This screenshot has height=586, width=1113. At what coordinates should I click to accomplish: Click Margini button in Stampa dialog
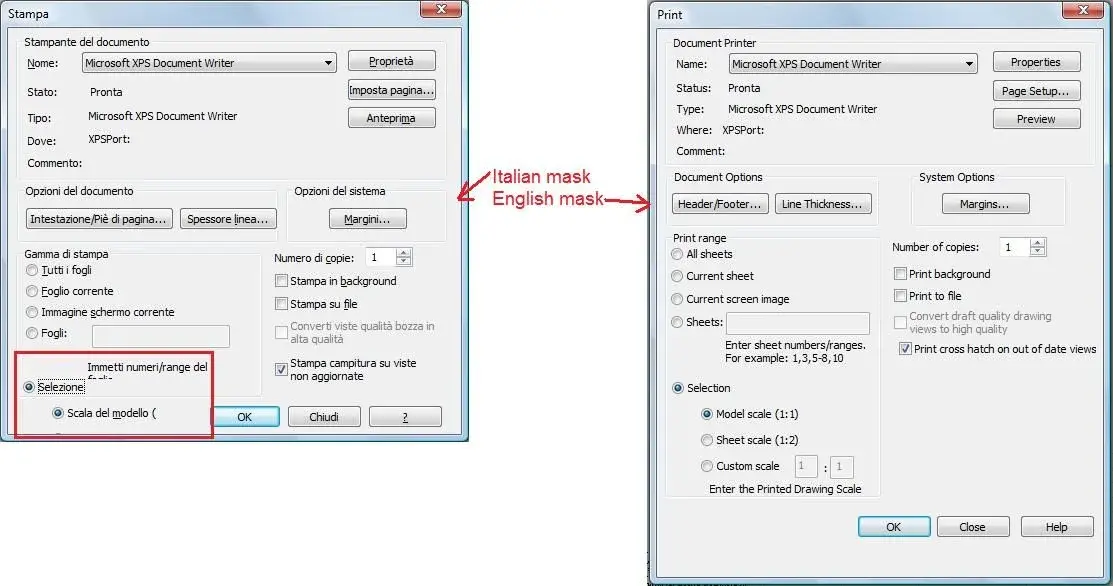[368, 219]
